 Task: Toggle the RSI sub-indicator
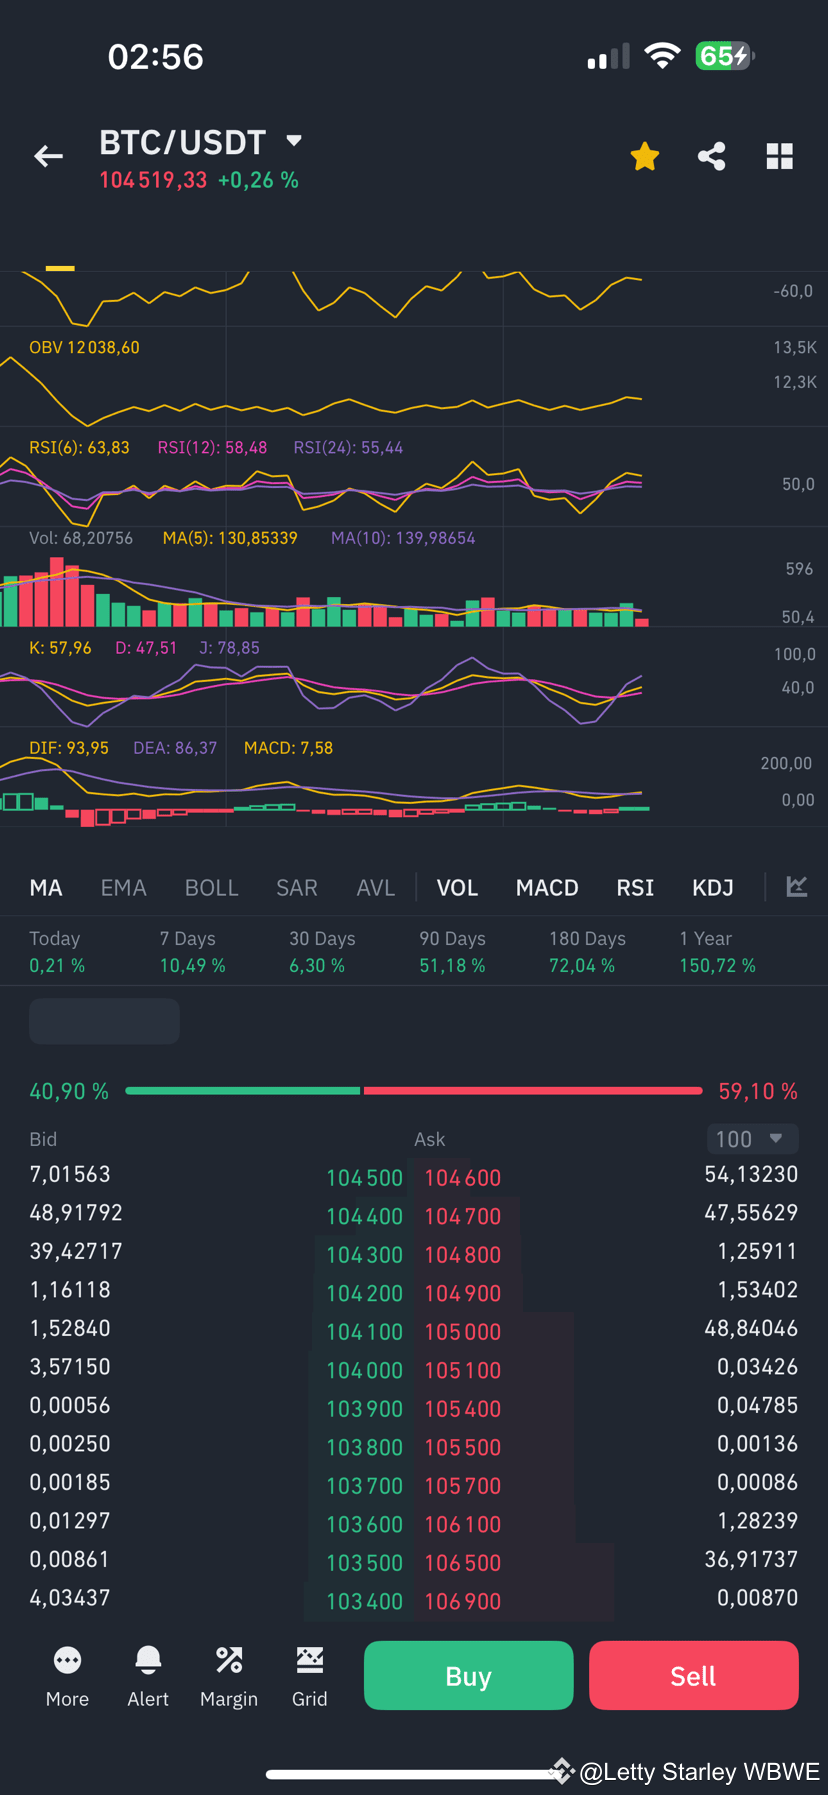pos(635,888)
